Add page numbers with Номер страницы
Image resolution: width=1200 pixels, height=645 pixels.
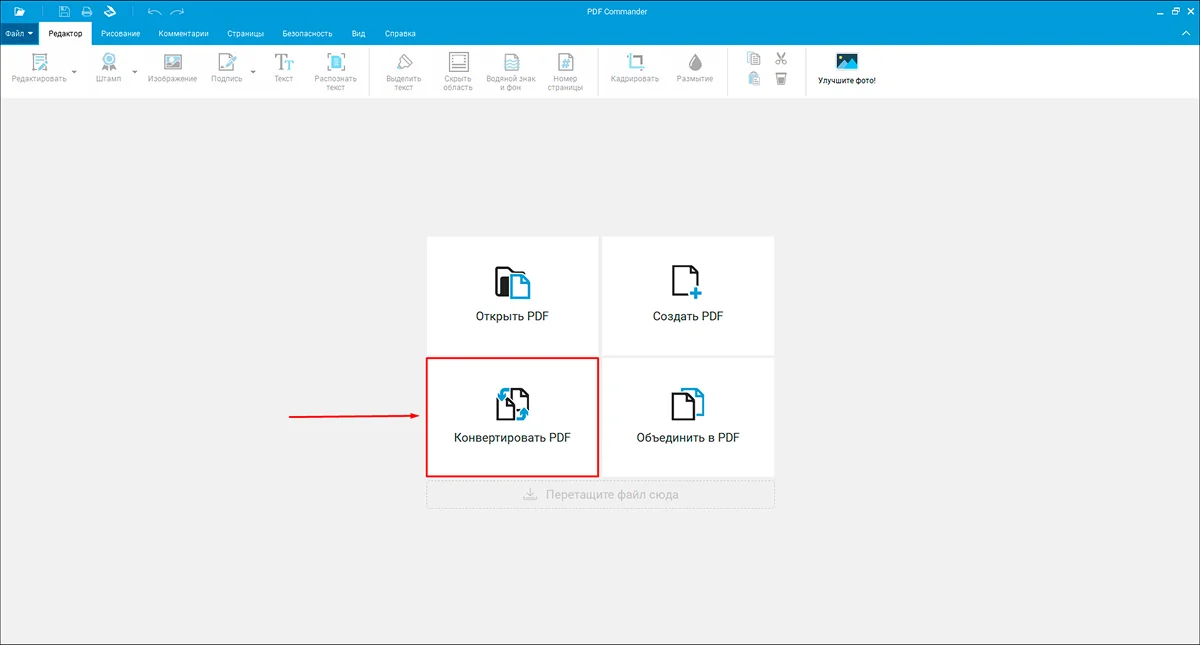pyautogui.click(x=565, y=72)
